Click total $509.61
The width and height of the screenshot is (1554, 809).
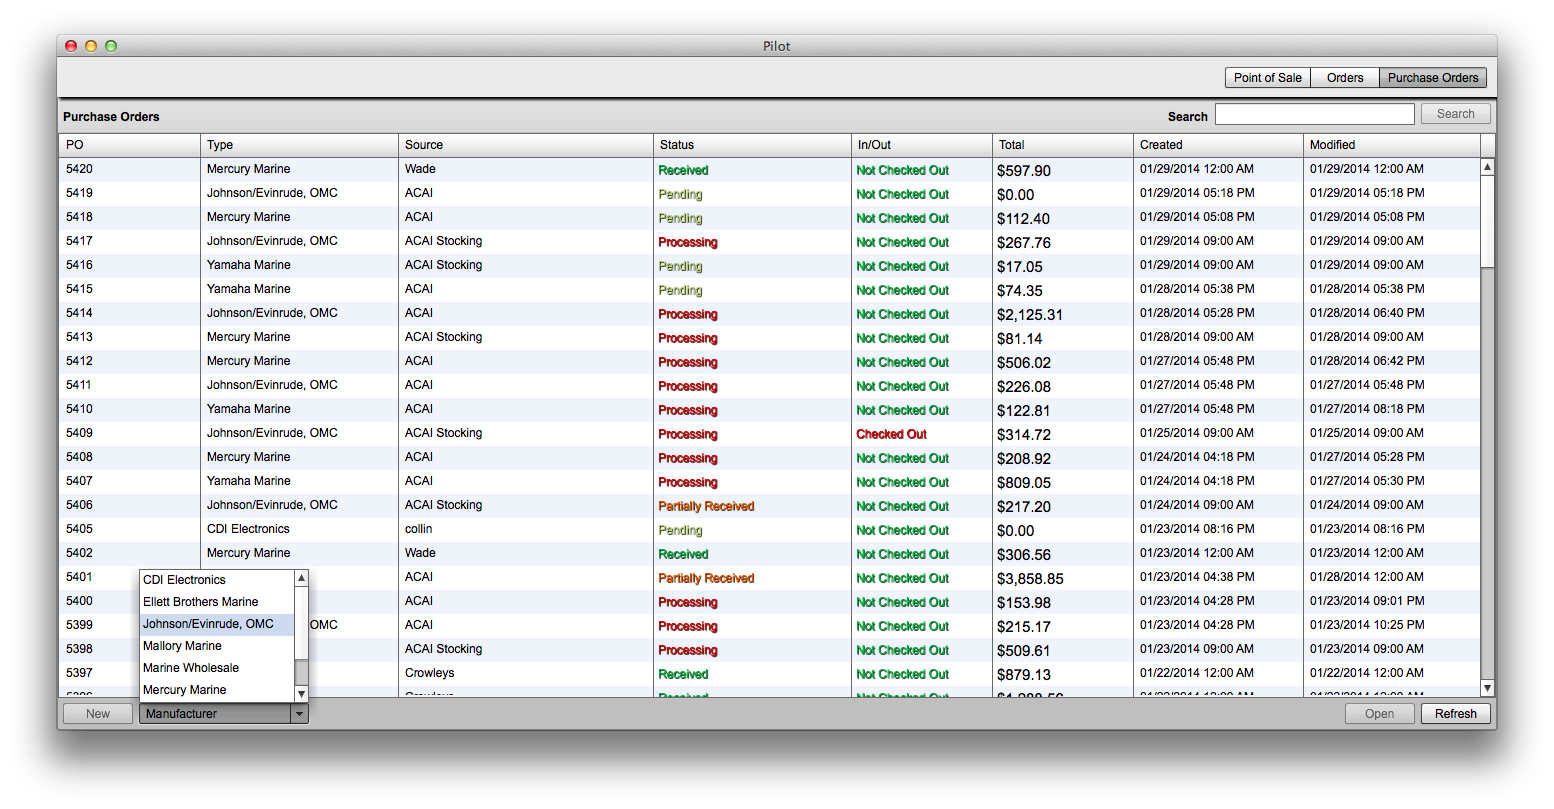click(x=1023, y=651)
